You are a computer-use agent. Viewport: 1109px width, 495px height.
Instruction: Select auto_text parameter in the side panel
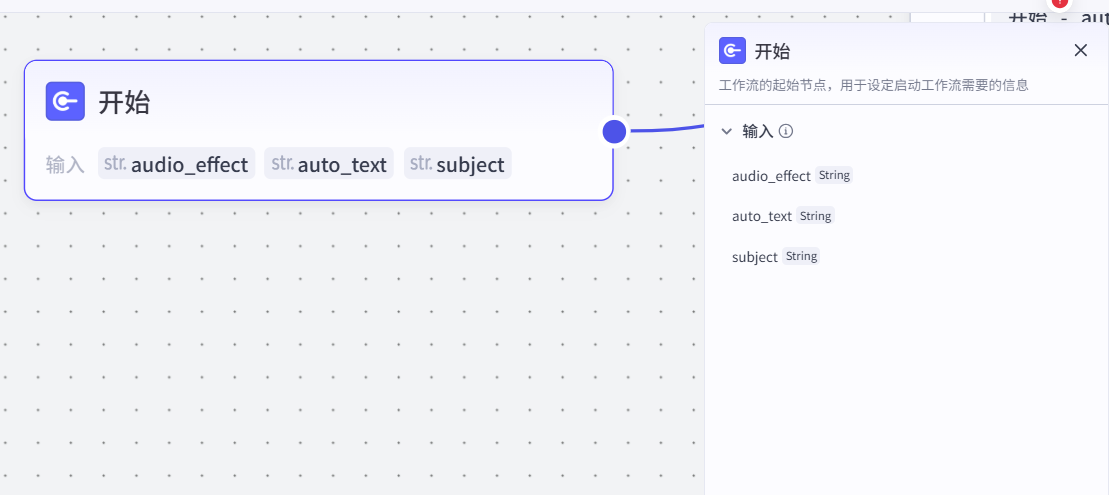[762, 216]
